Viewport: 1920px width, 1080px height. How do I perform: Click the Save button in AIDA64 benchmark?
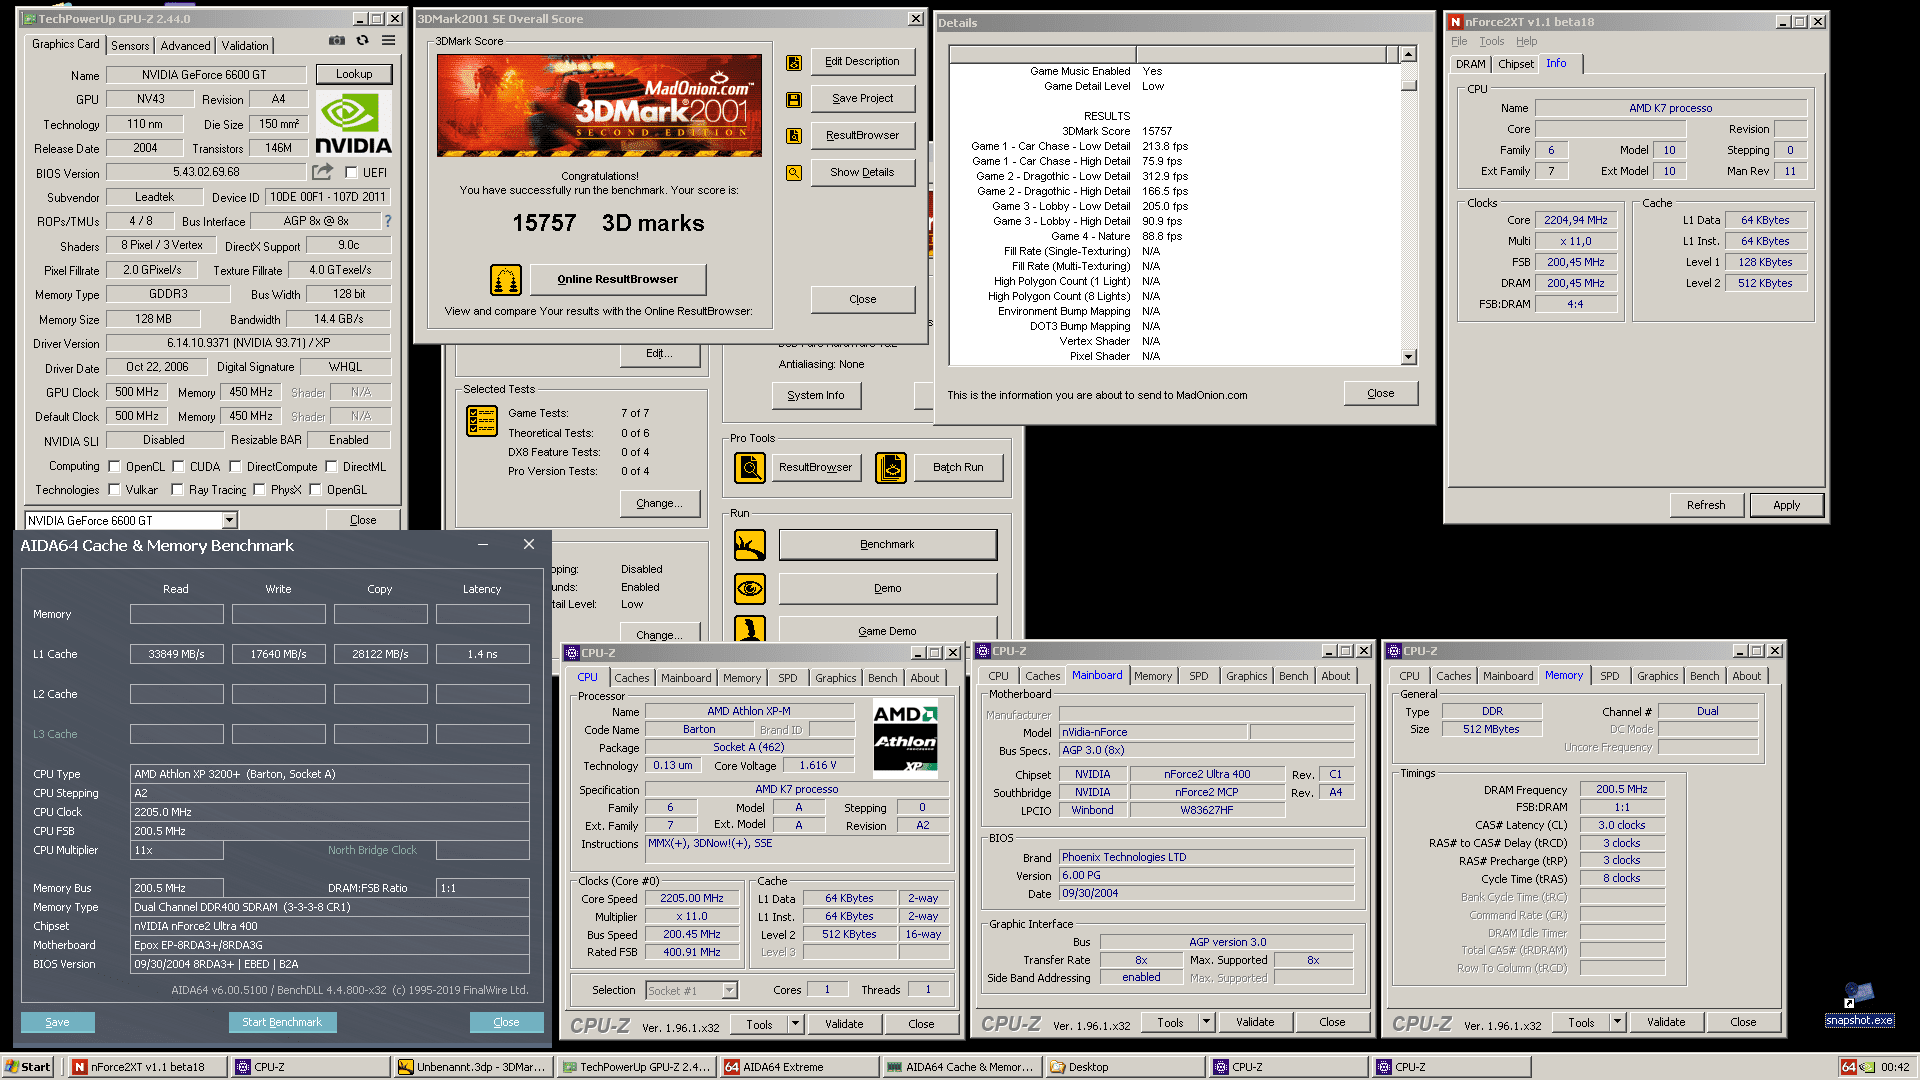pos(58,1022)
